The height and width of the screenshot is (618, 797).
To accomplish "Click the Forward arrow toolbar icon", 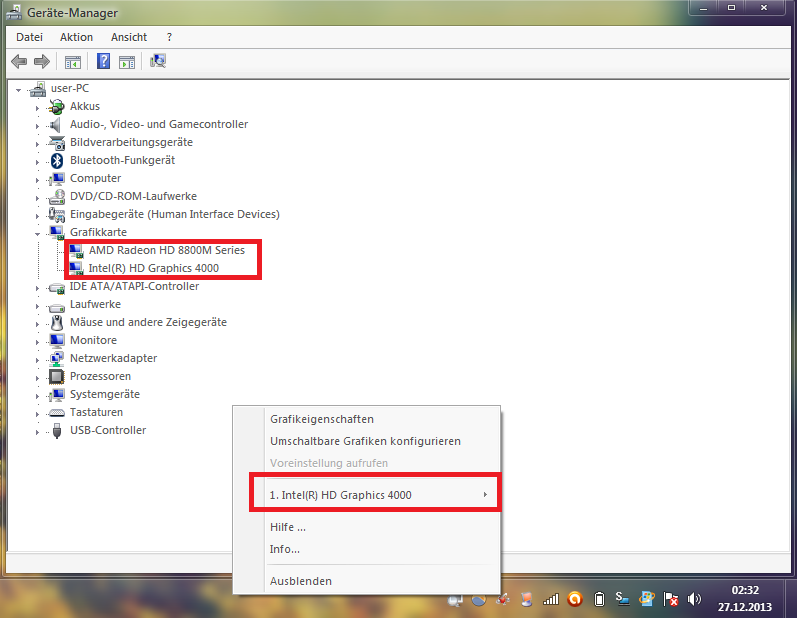I will click(42, 61).
